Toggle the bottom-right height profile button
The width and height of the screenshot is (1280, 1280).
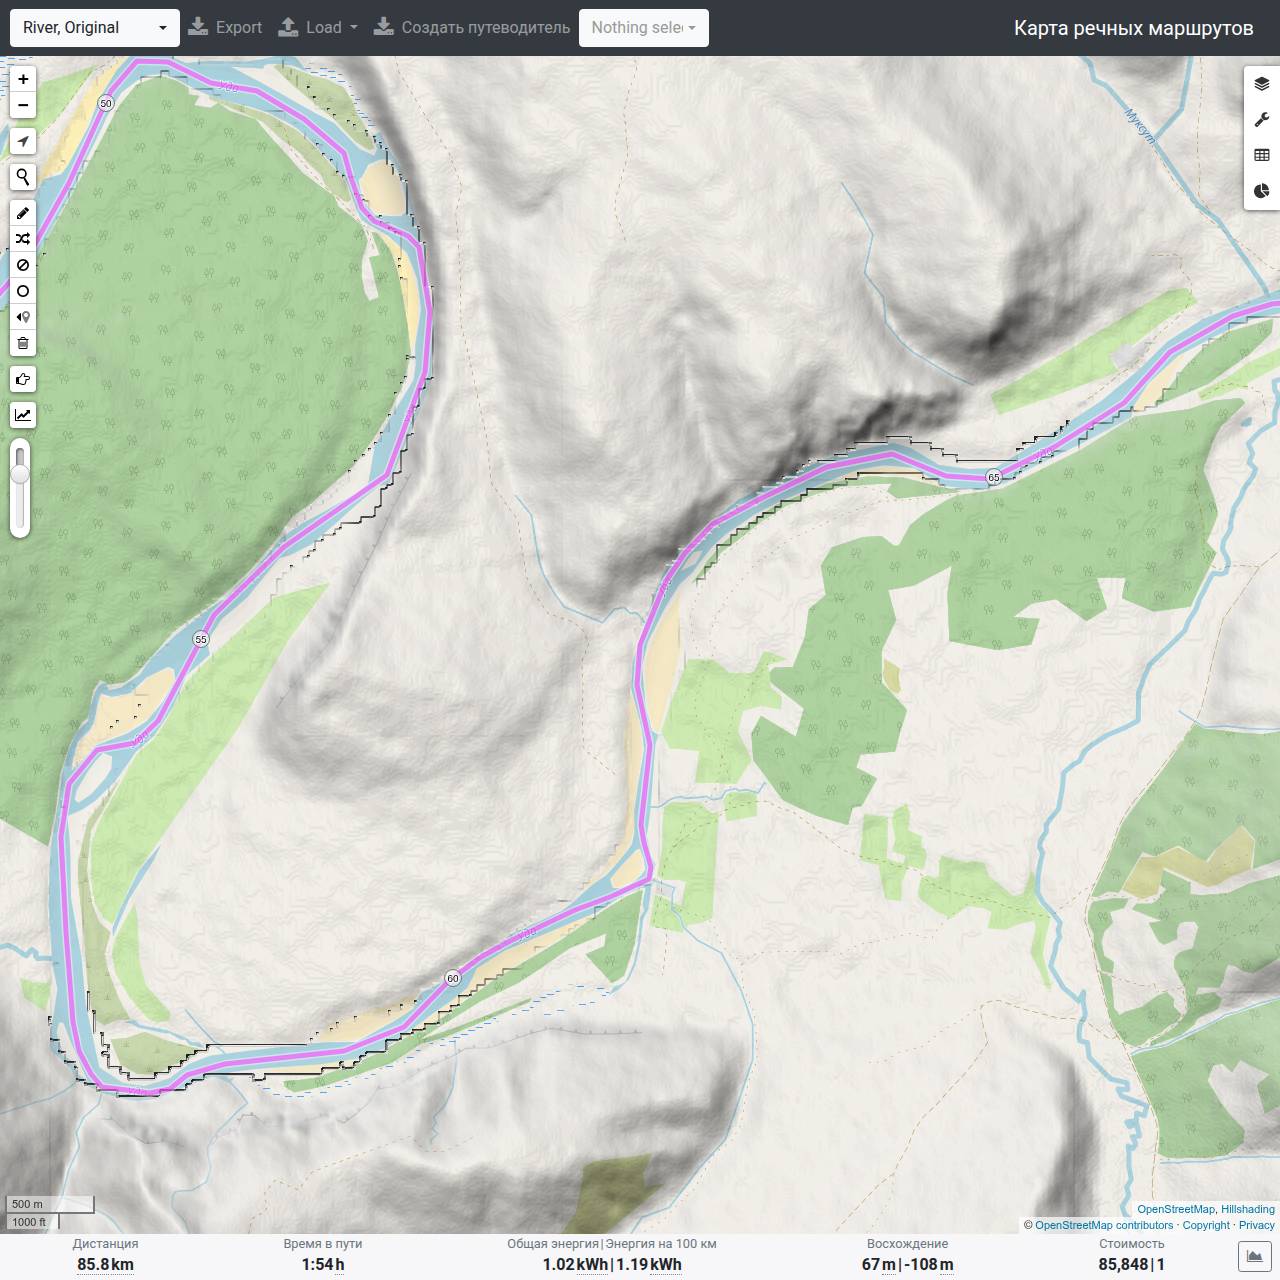[x=1255, y=1256]
